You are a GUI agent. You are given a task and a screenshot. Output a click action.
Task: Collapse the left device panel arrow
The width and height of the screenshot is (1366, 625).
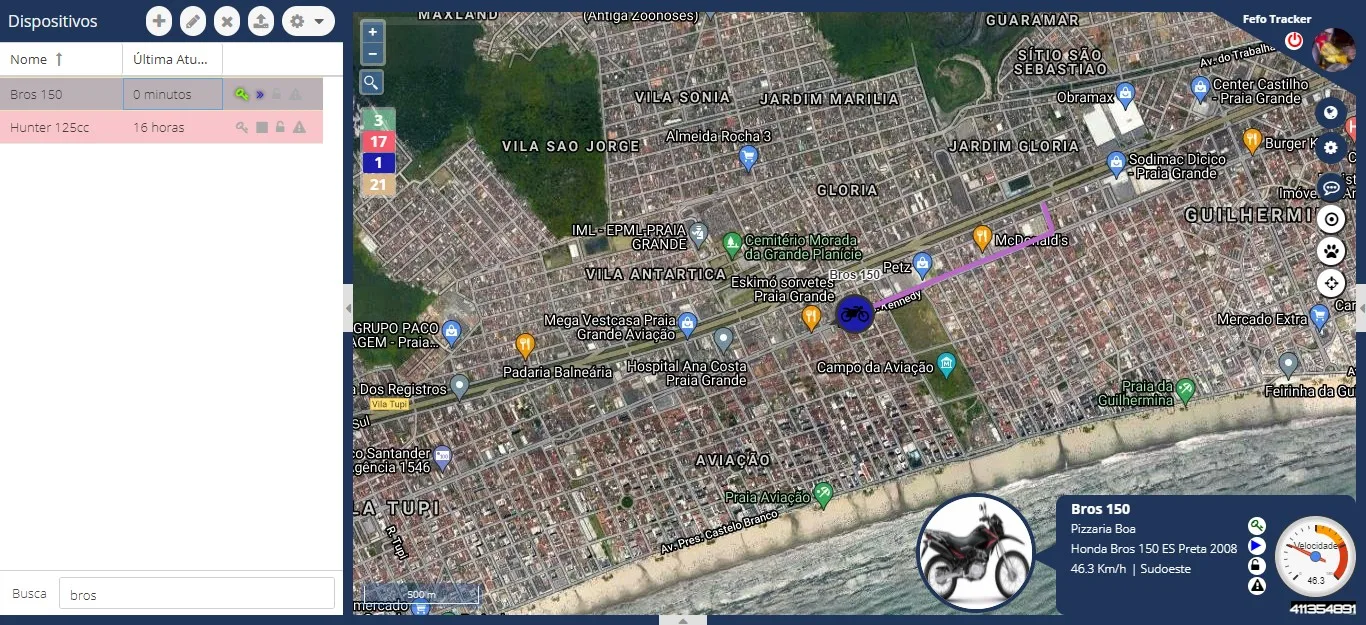pos(348,307)
